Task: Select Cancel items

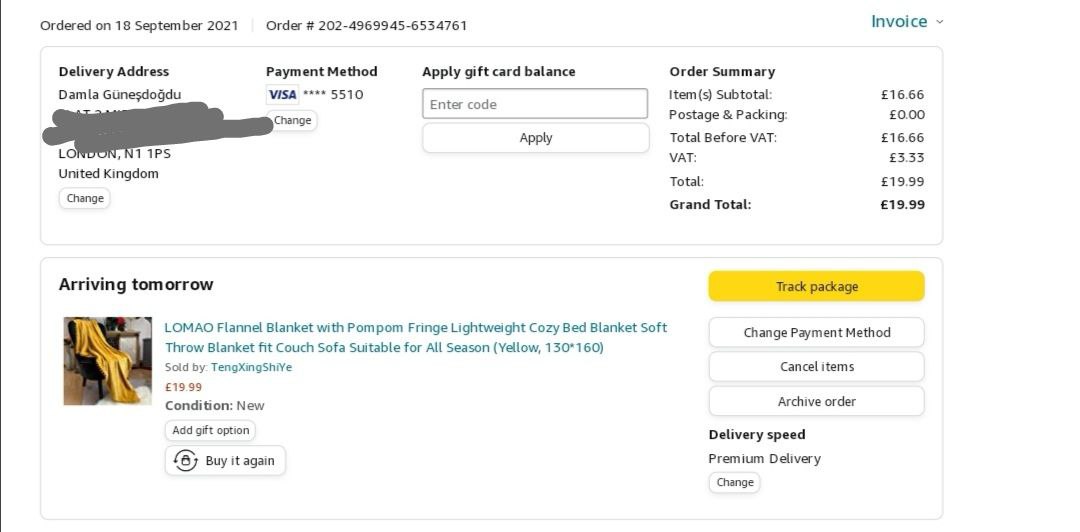Action: tap(816, 367)
